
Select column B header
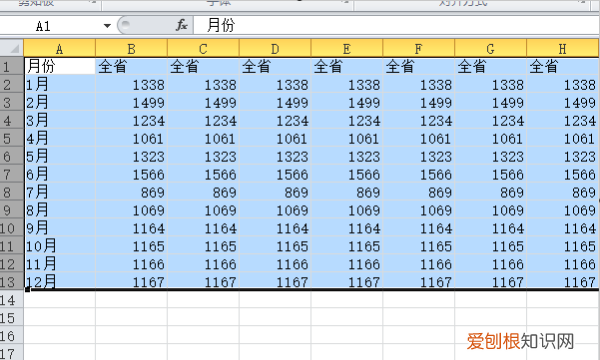[131, 49]
